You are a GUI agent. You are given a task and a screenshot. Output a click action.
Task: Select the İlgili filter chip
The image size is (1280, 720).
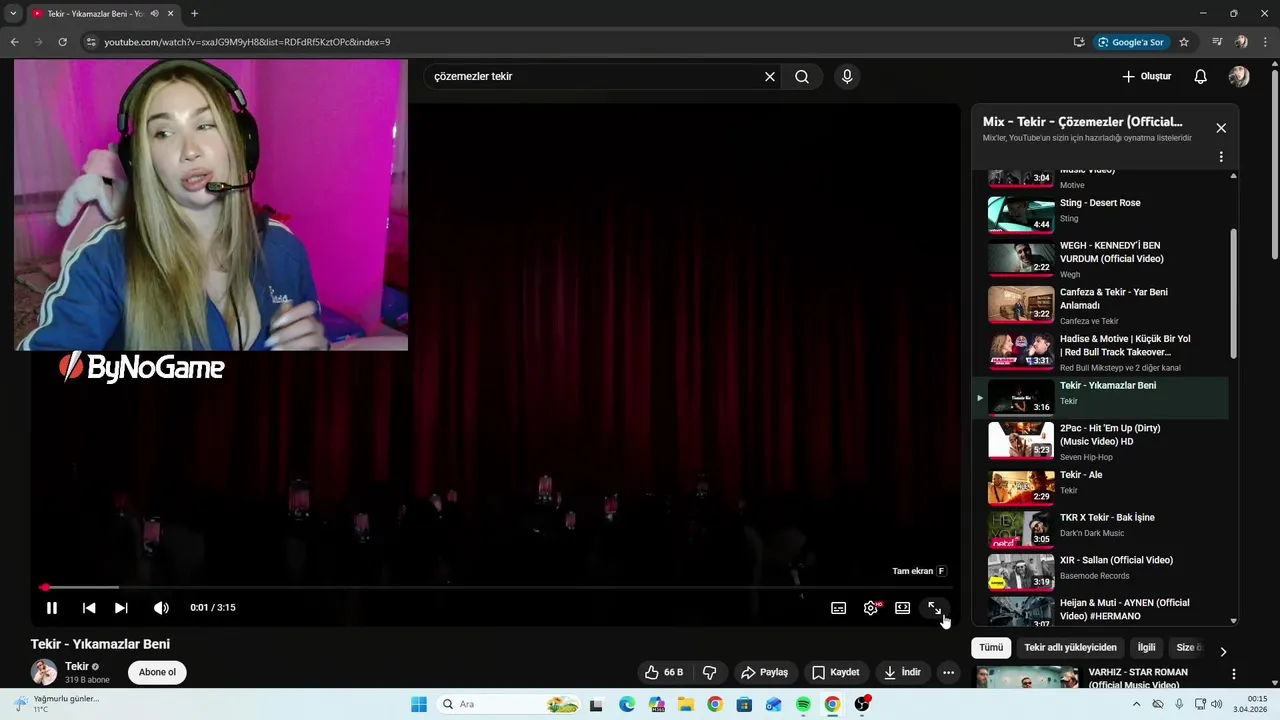(1146, 648)
